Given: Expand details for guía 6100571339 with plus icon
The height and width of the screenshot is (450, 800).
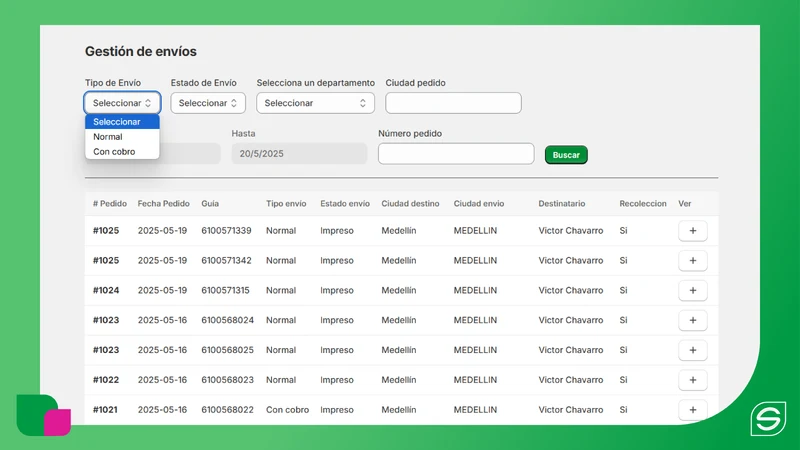Looking at the screenshot, I should click(692, 231).
